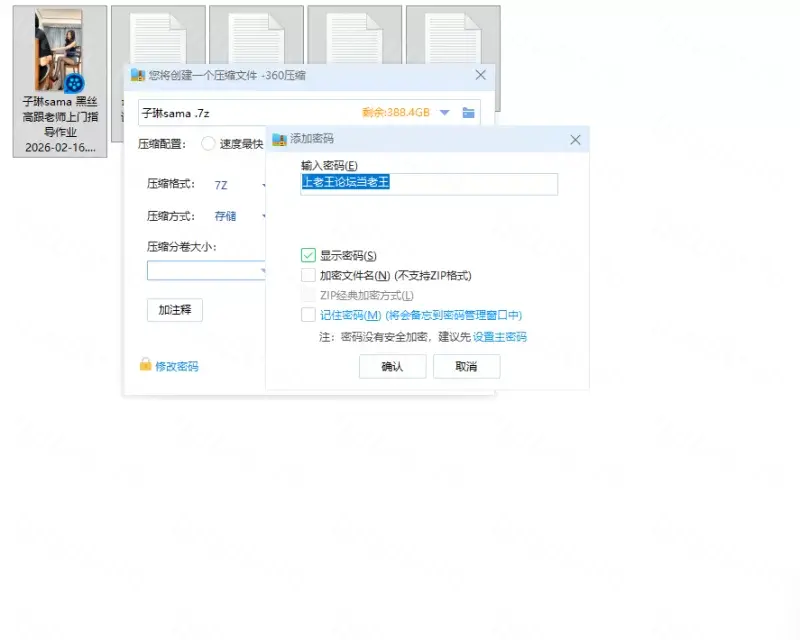Close the 添加密码 dialog

(575, 140)
